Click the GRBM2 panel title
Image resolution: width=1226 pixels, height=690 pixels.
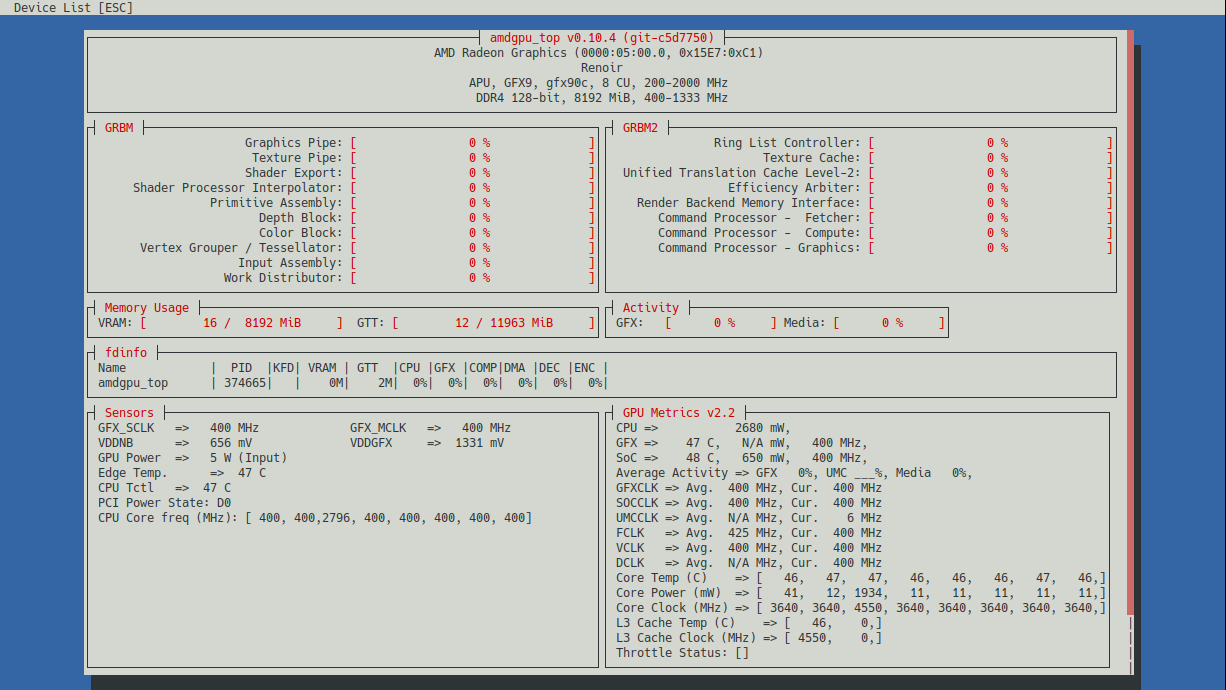coord(640,128)
